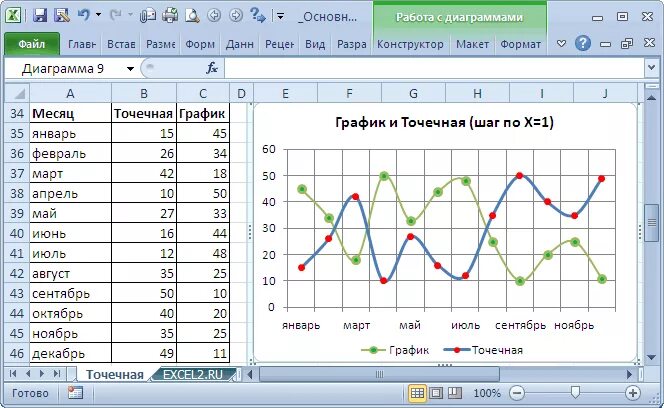Click the vertical scrollbar down arrow
The width and height of the screenshot is (664, 408).
pos(652,358)
